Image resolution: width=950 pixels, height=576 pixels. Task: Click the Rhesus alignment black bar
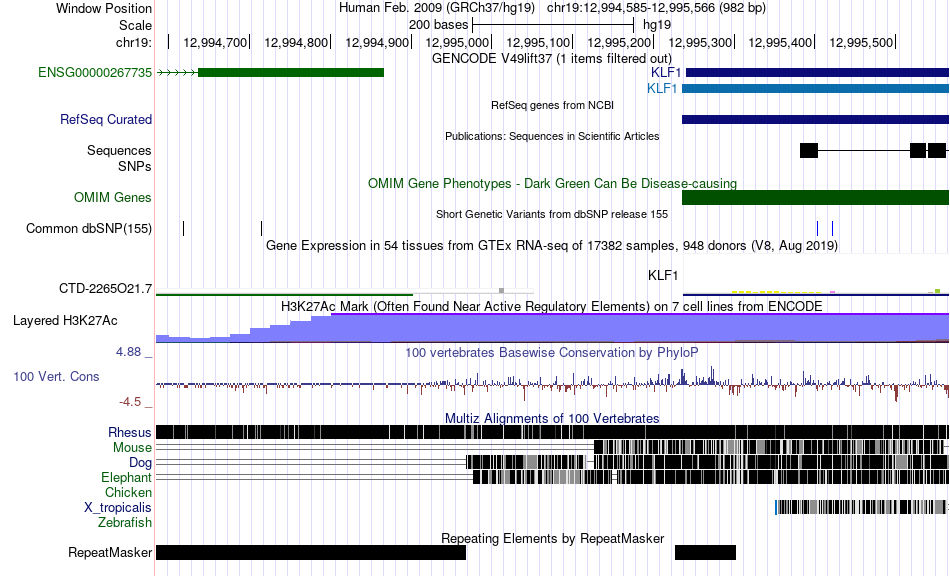pyautogui.click(x=553, y=432)
